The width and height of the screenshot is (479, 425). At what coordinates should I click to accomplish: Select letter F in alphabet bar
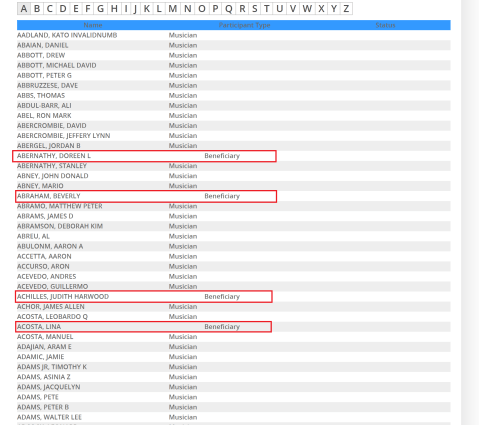[88, 9]
